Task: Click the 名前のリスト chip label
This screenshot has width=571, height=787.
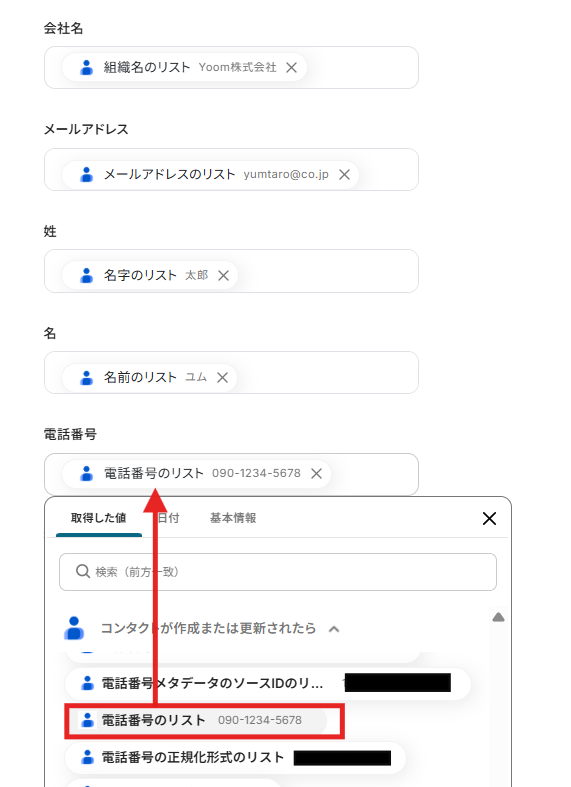Action: [140, 377]
